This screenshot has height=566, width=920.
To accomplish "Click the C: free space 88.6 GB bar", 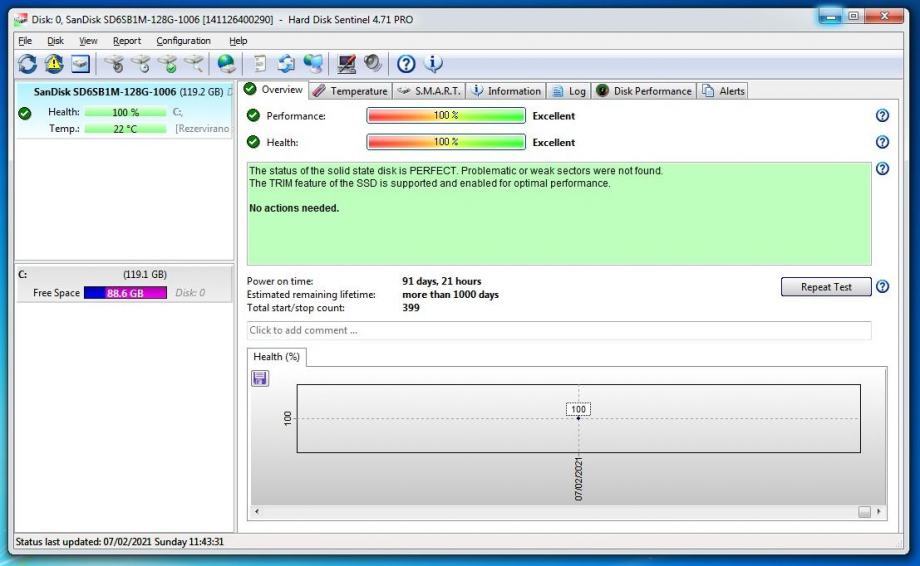I will (x=125, y=293).
